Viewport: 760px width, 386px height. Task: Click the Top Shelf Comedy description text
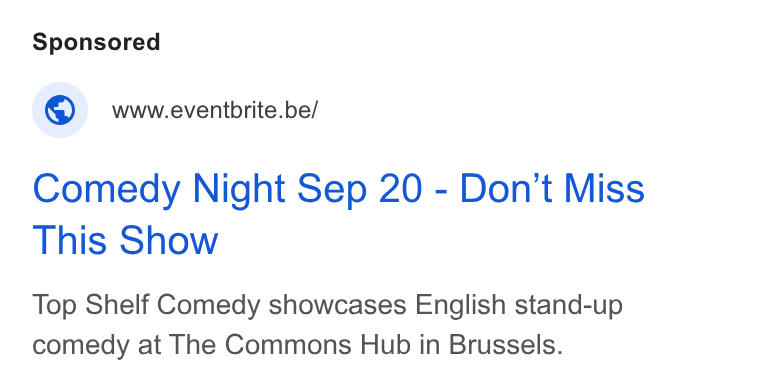click(x=327, y=325)
